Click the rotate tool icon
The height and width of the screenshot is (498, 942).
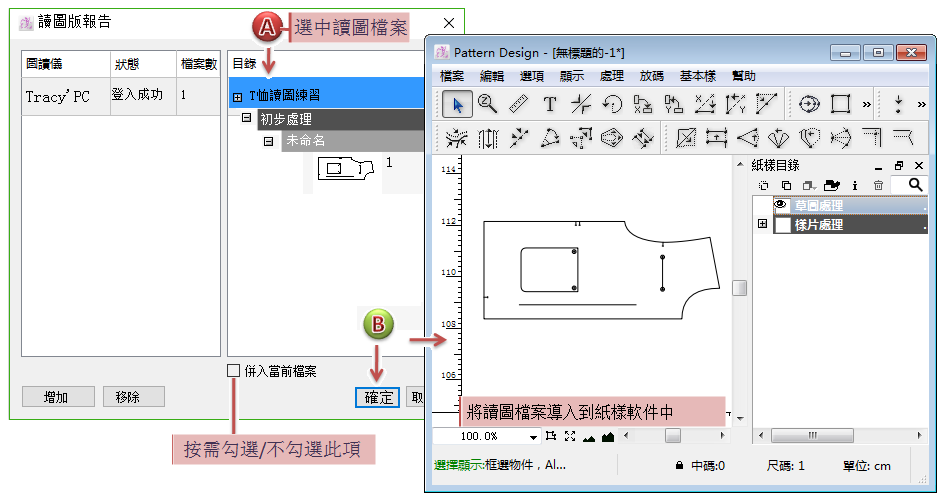(x=612, y=103)
